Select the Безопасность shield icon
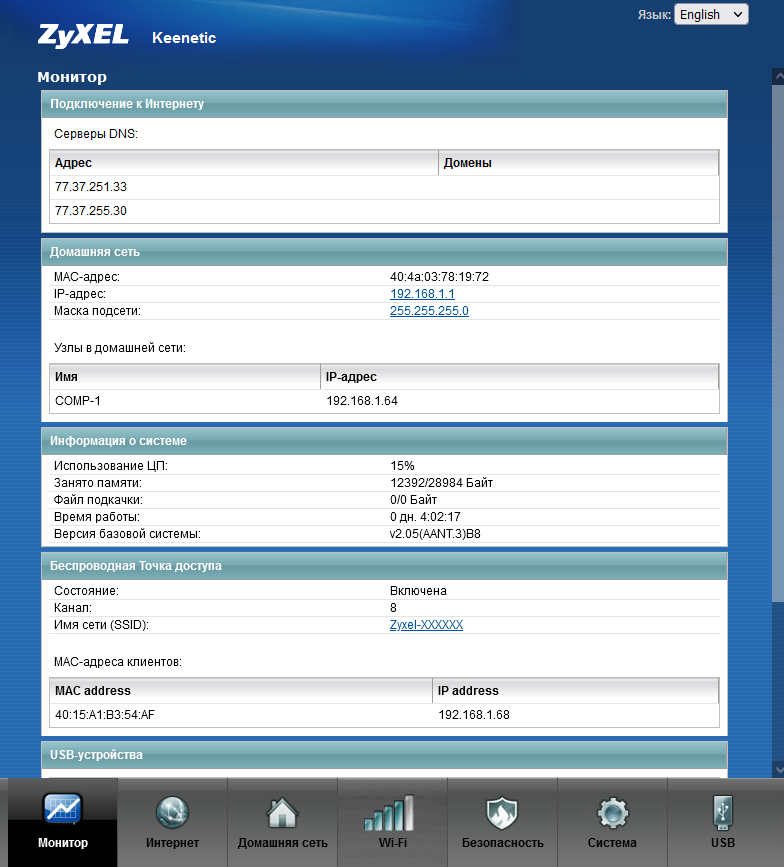784x867 pixels. point(502,811)
